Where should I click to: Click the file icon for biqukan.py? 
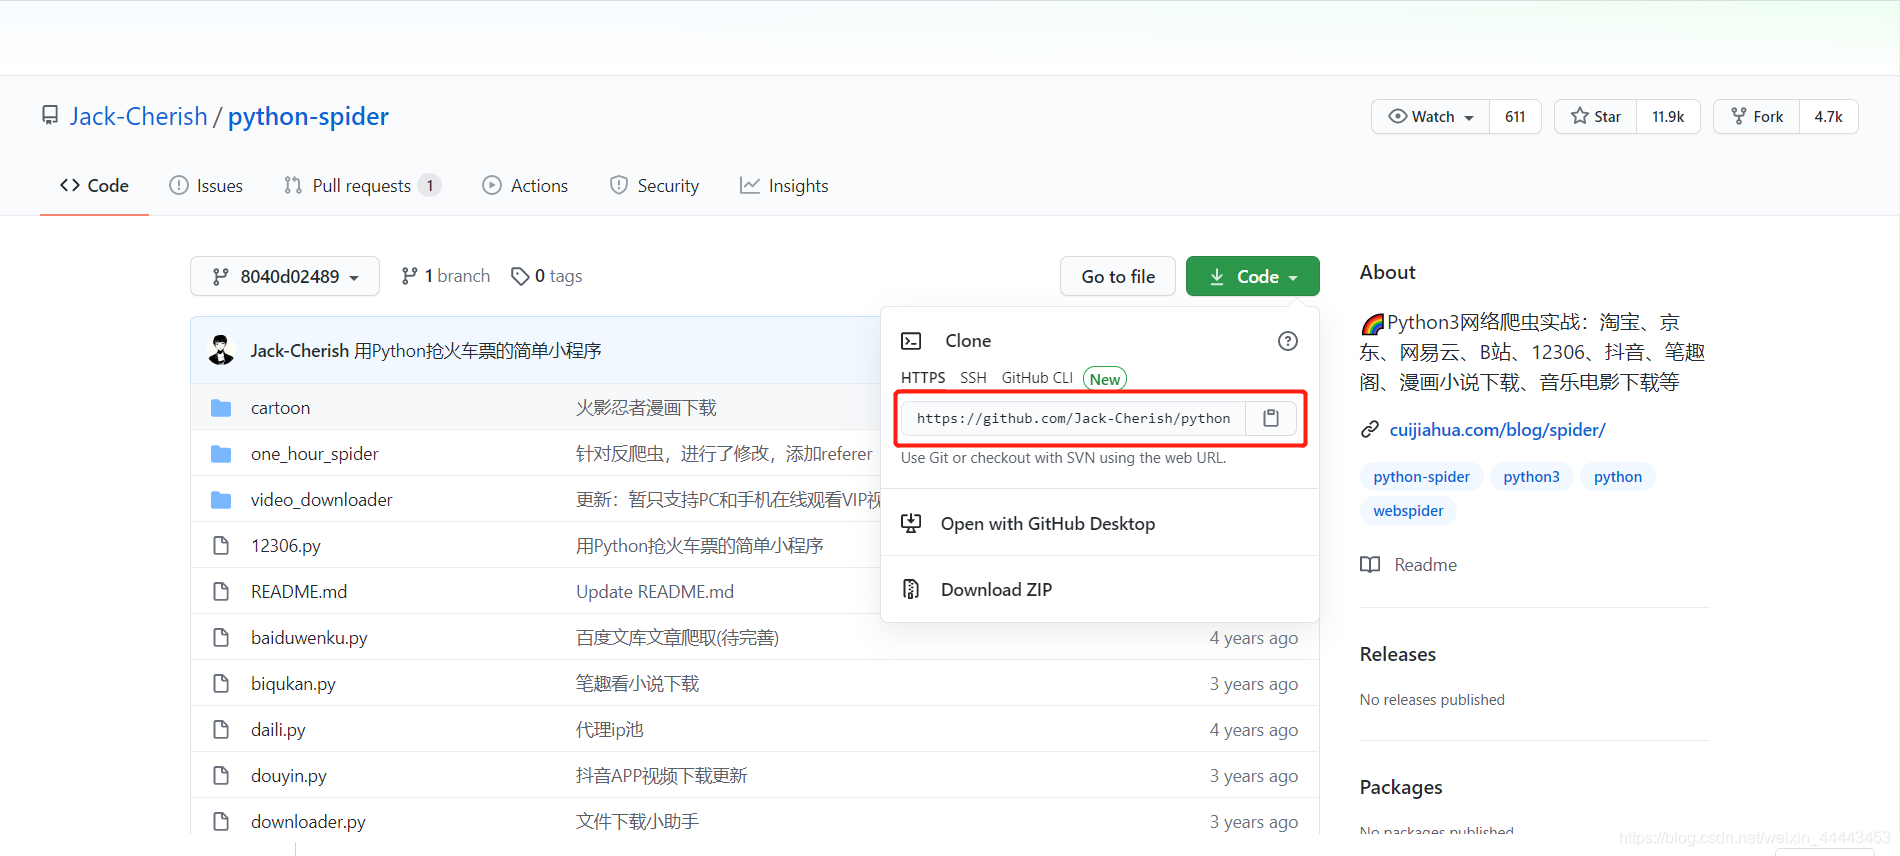(221, 684)
